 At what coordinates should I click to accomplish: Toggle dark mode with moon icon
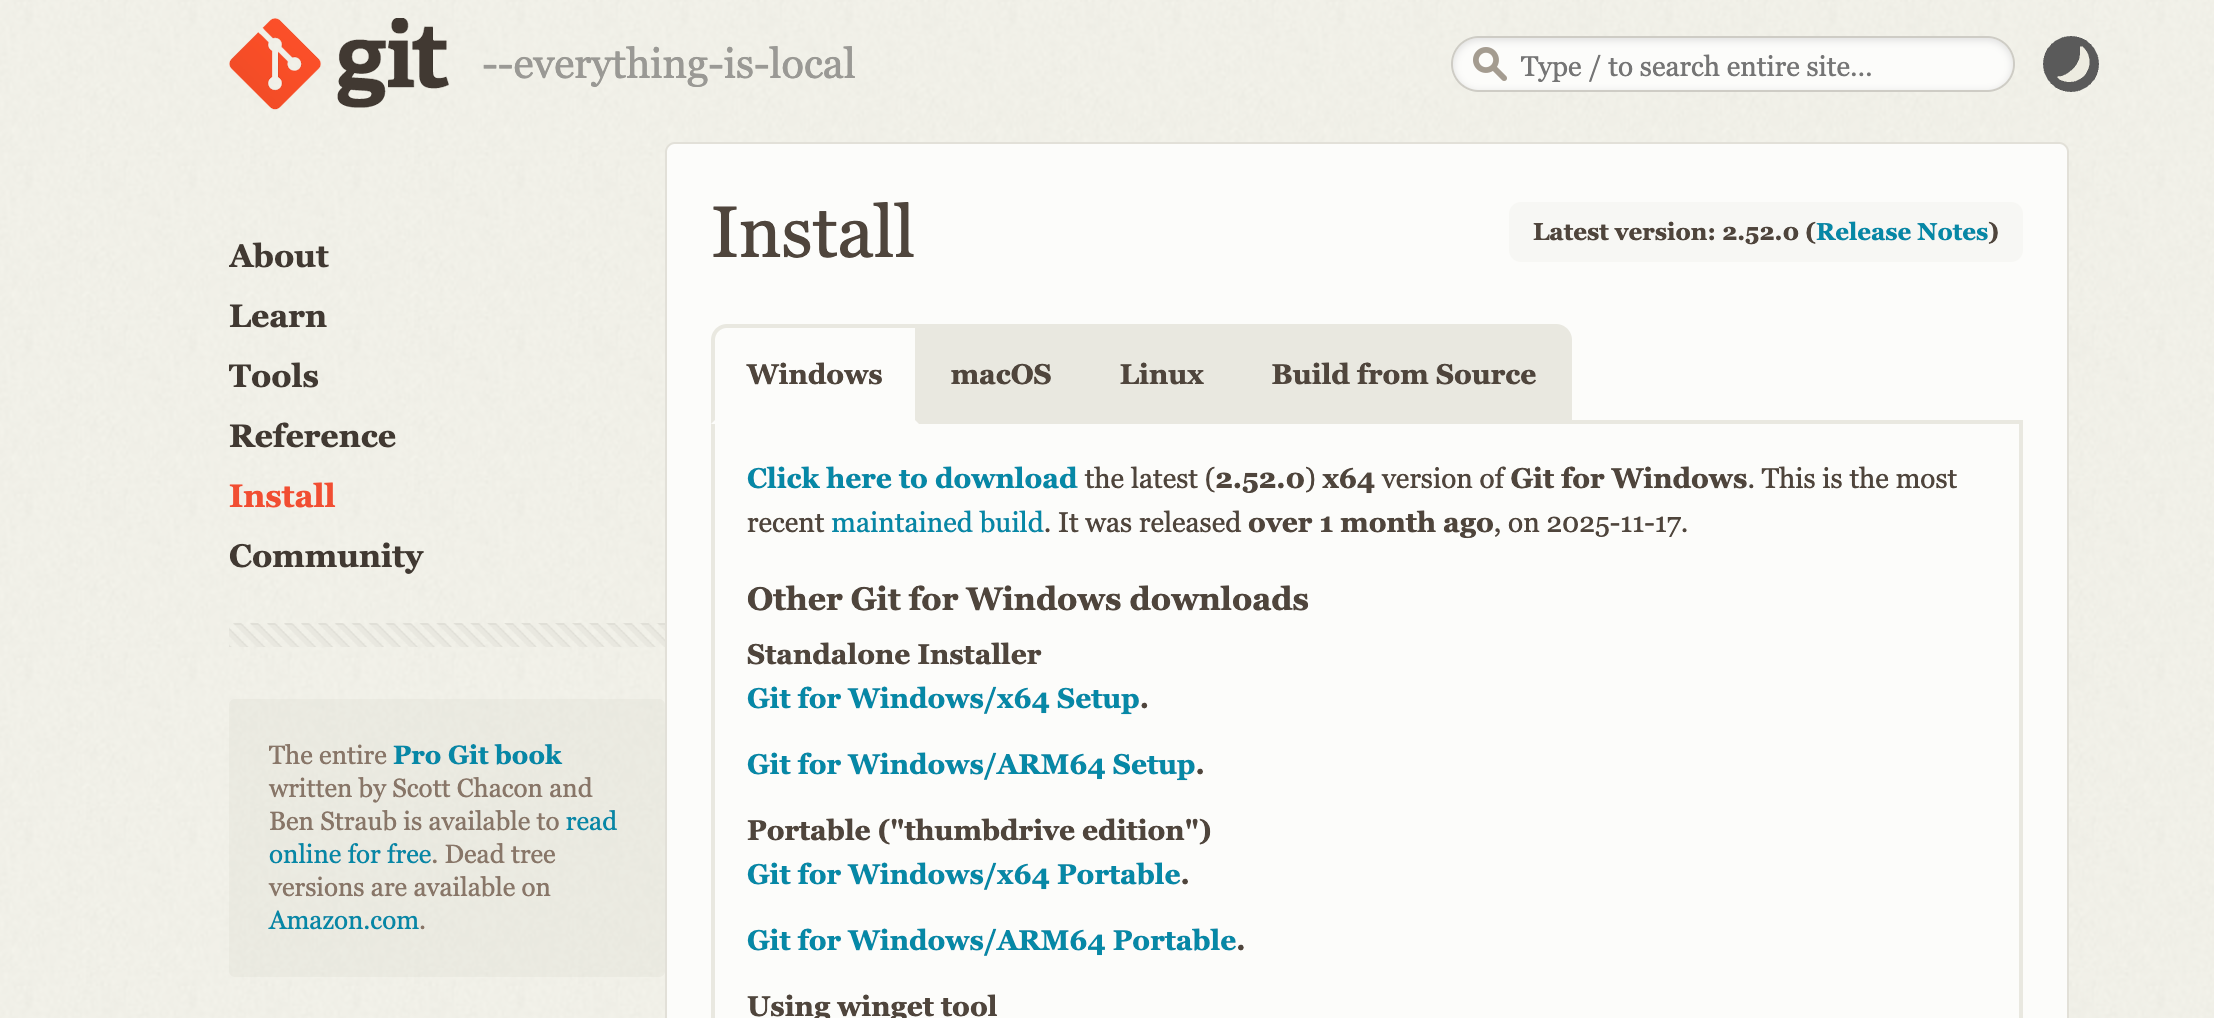coord(2070,64)
